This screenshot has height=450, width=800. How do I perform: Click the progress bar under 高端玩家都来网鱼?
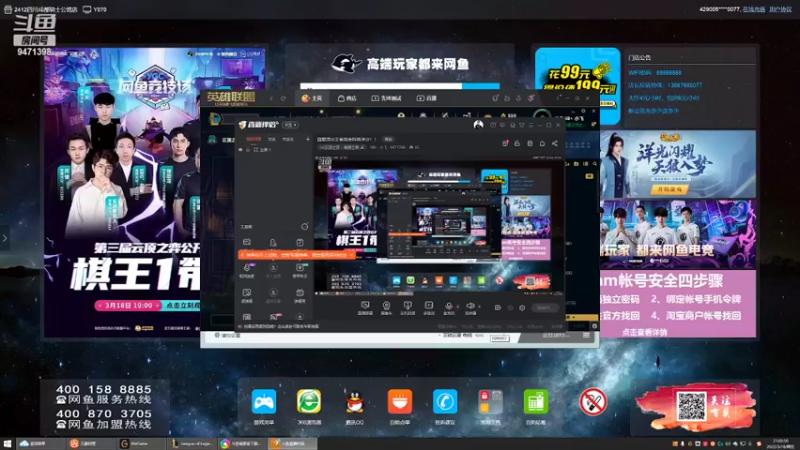[400, 86]
